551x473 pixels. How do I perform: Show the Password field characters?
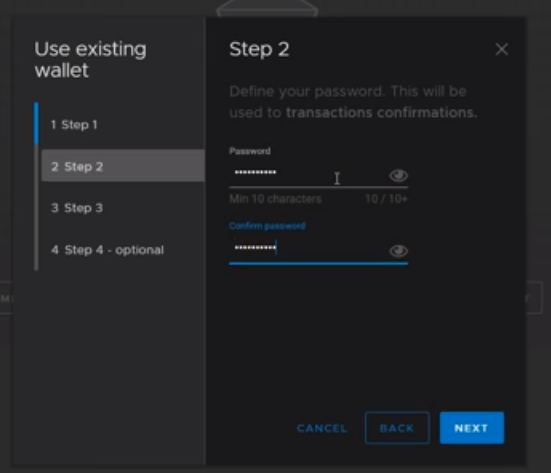pos(398,175)
